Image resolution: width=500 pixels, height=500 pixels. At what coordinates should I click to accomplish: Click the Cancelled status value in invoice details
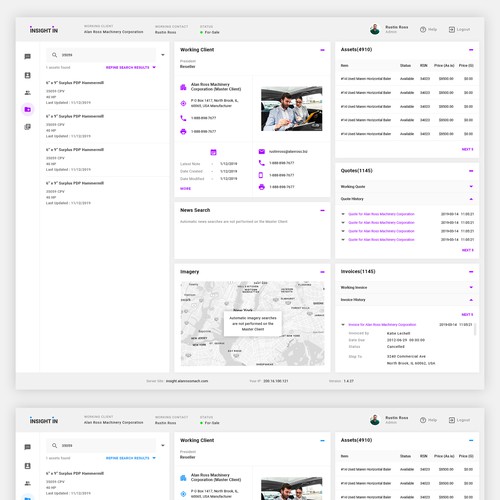(x=395, y=347)
